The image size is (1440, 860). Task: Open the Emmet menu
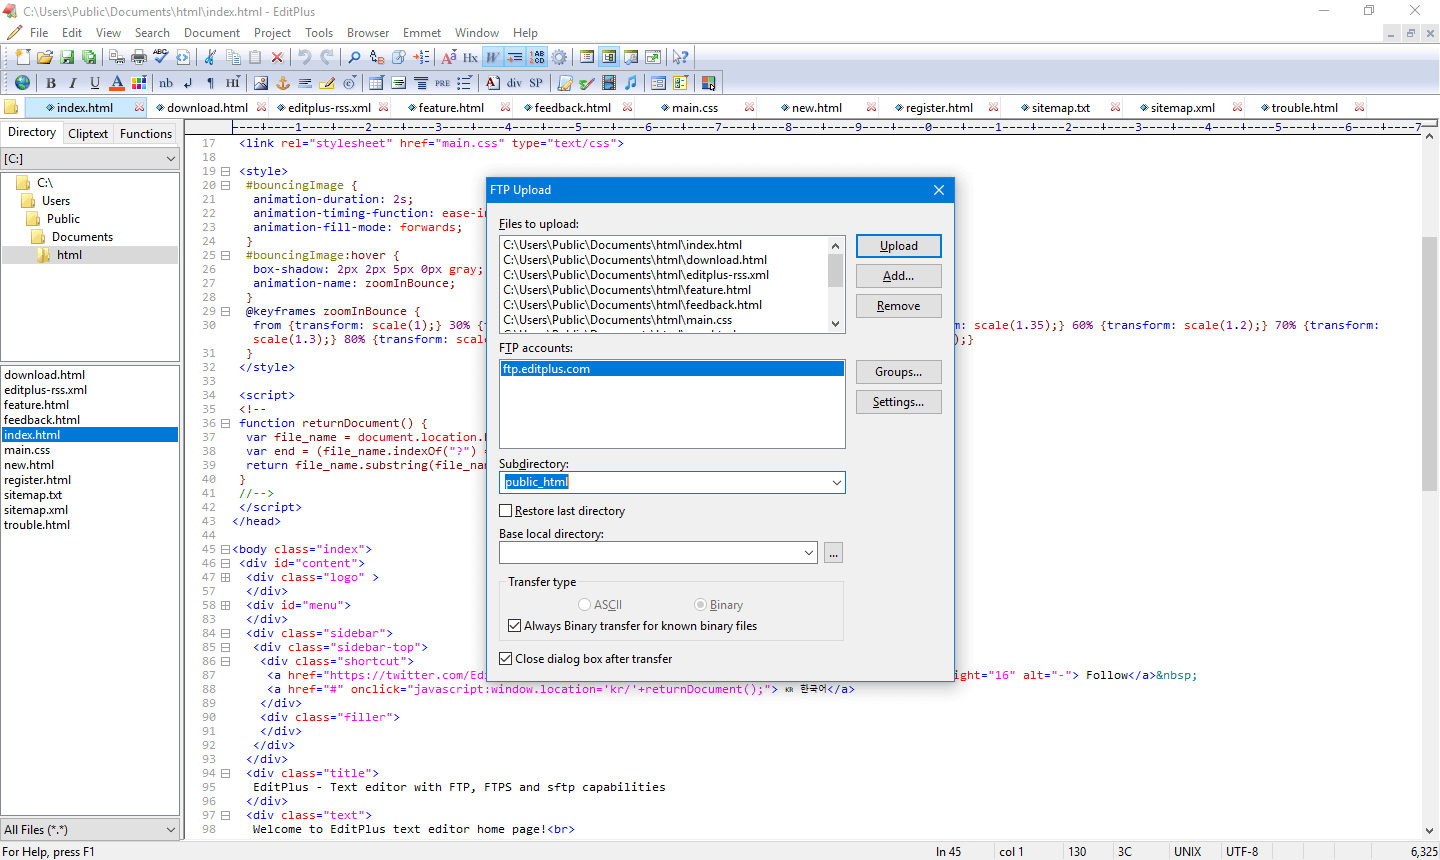coord(422,33)
